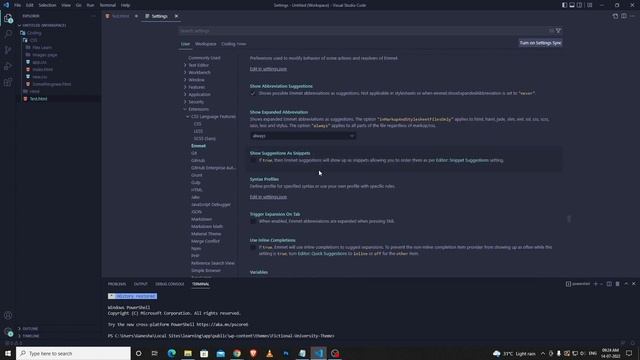
Task: Switch to the Problems panel tab
Action: coord(117,284)
